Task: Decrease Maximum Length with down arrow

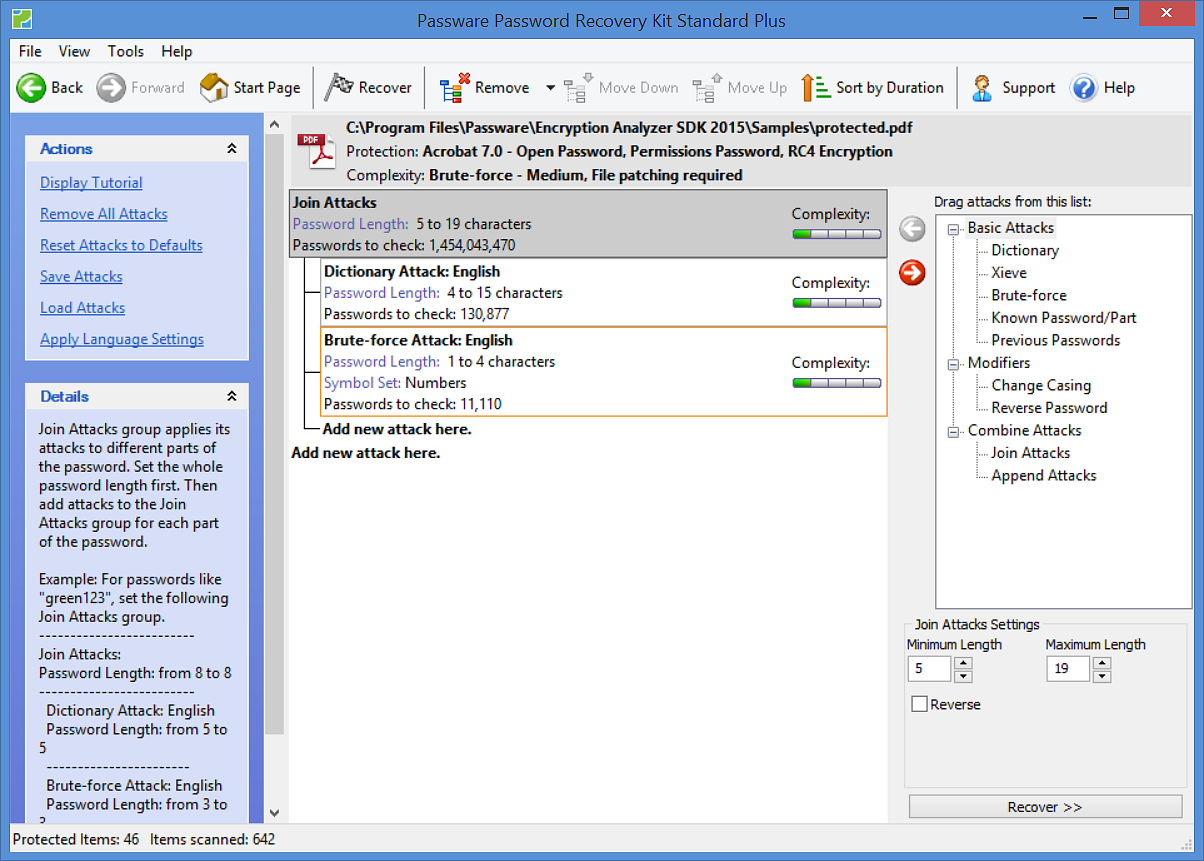Action: tap(1102, 676)
